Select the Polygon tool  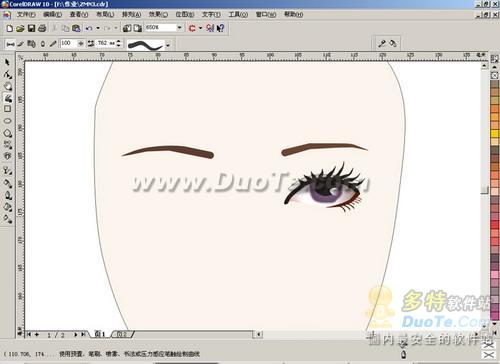coord(8,133)
